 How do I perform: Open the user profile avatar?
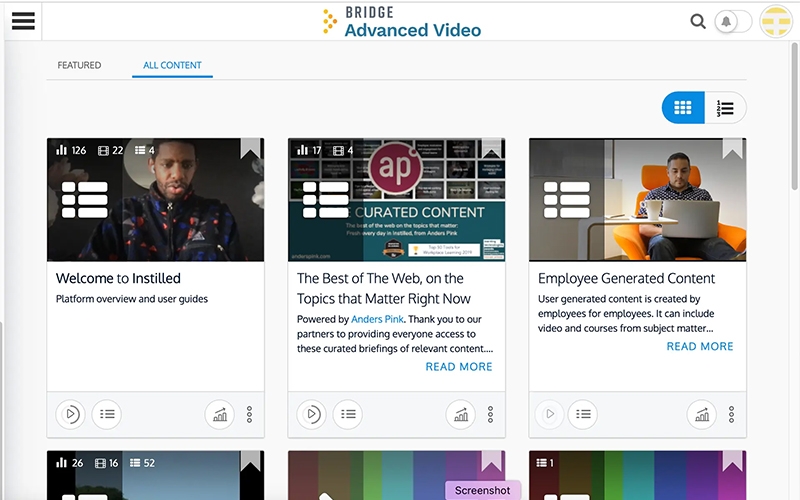click(x=776, y=21)
